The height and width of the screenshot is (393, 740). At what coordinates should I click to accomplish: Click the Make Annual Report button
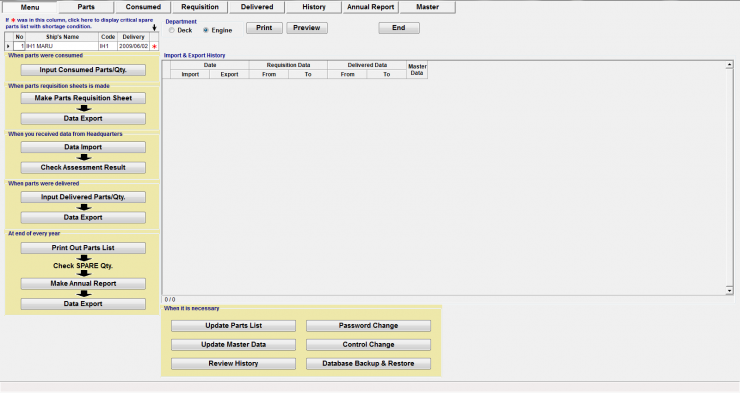click(x=83, y=284)
